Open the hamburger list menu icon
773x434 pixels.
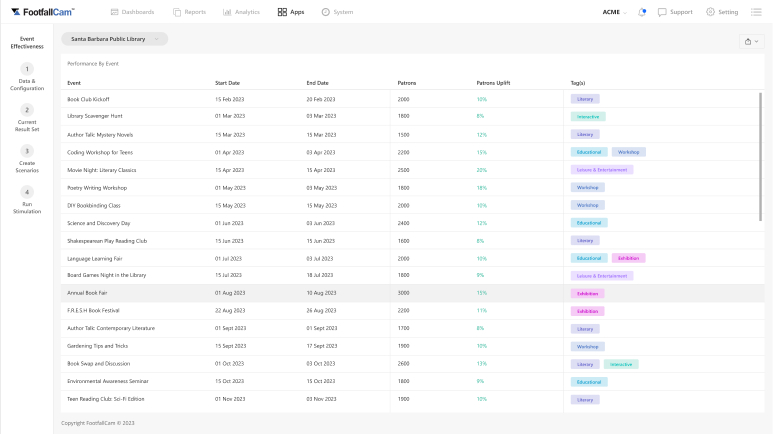point(758,12)
